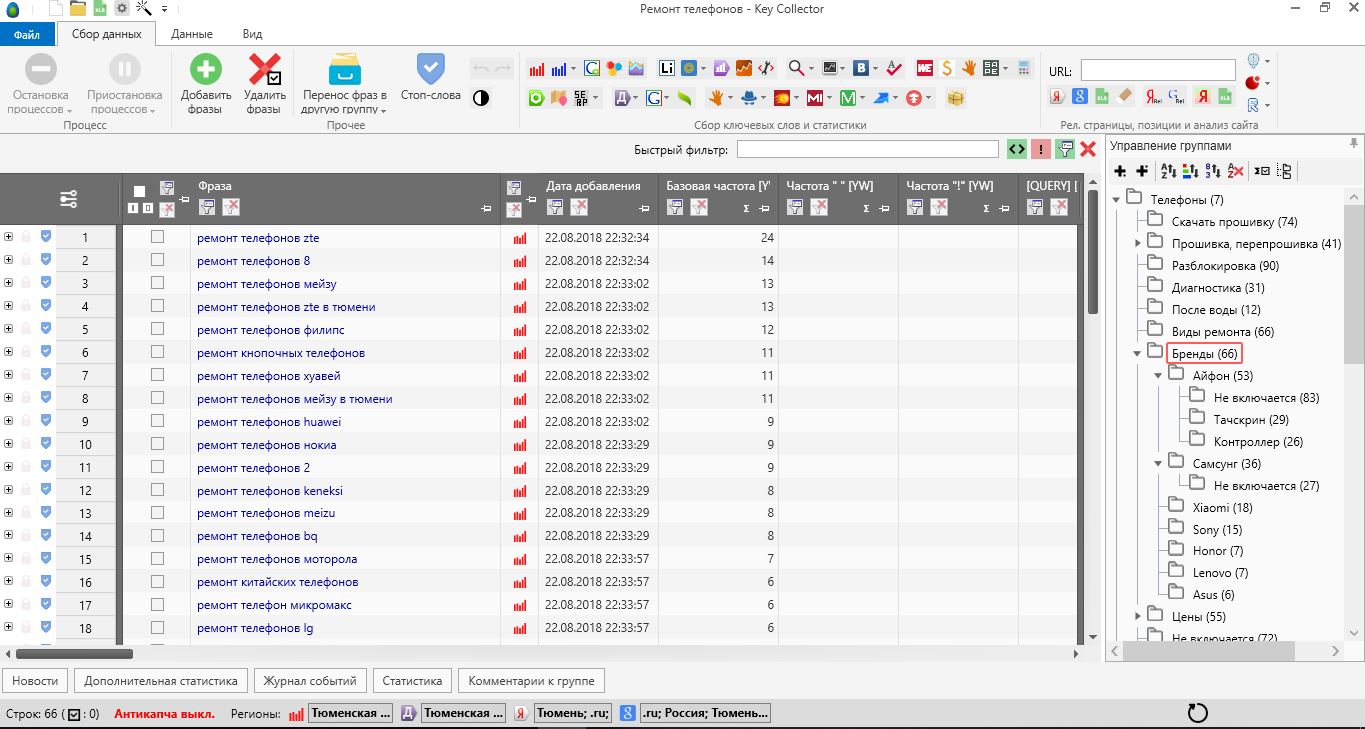Viewport: 1365px width, 729px height.
Task: Check the box for ремонт телефонов huawei
Action: 157,421
